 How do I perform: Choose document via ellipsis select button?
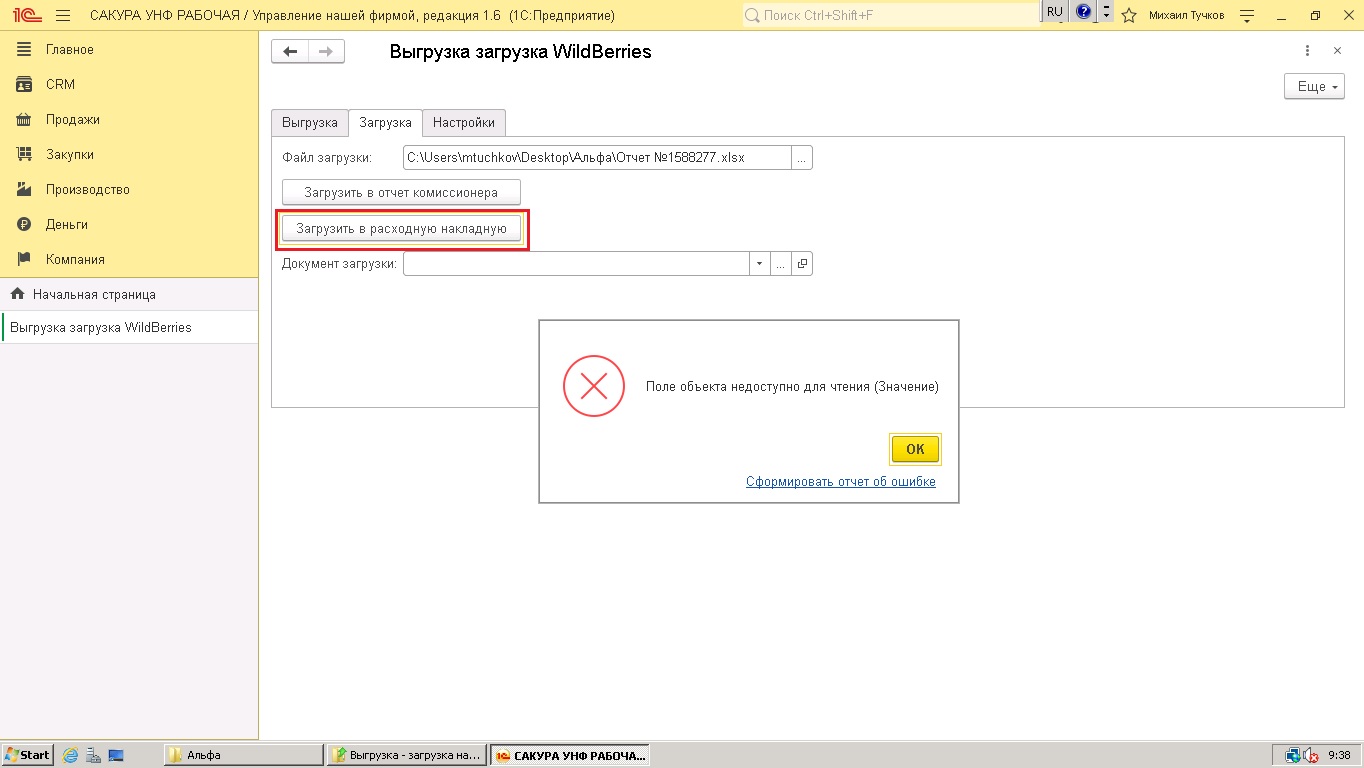click(x=781, y=264)
